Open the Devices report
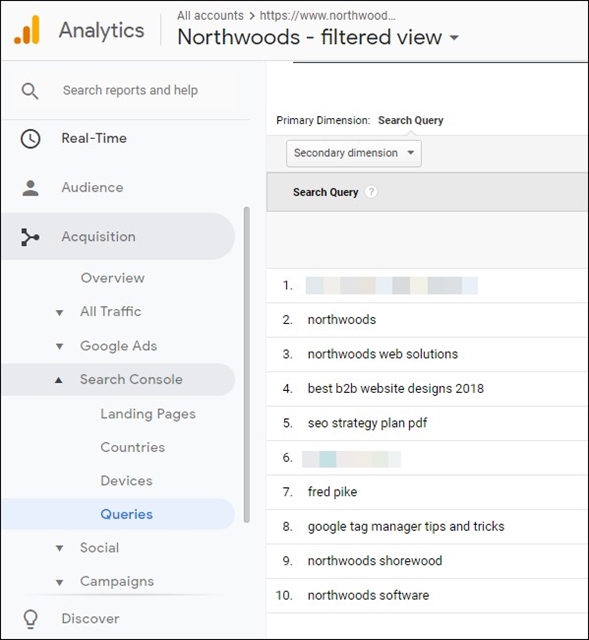 pos(126,481)
